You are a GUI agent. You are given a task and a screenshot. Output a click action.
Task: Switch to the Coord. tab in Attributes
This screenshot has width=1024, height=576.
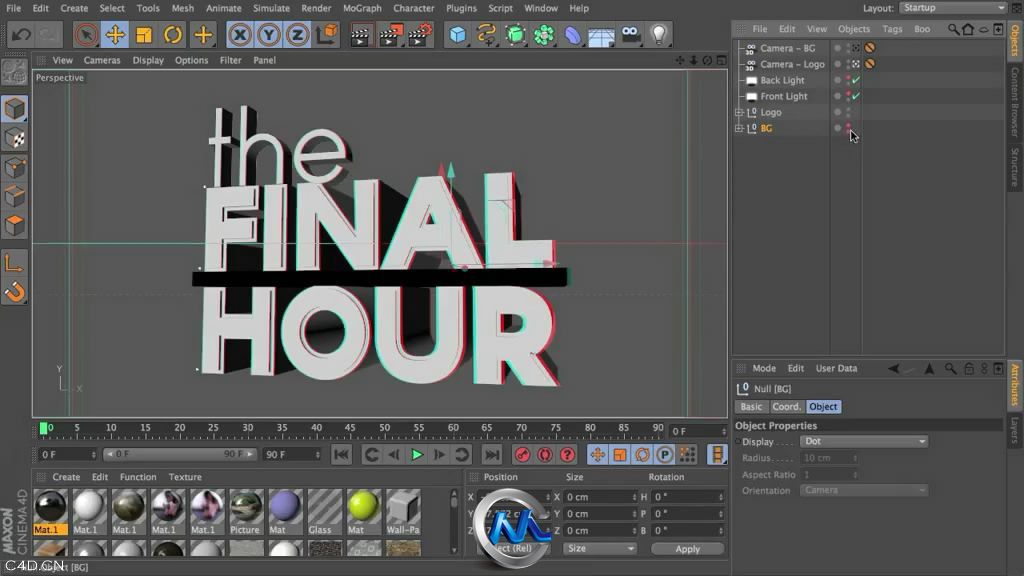(x=786, y=406)
